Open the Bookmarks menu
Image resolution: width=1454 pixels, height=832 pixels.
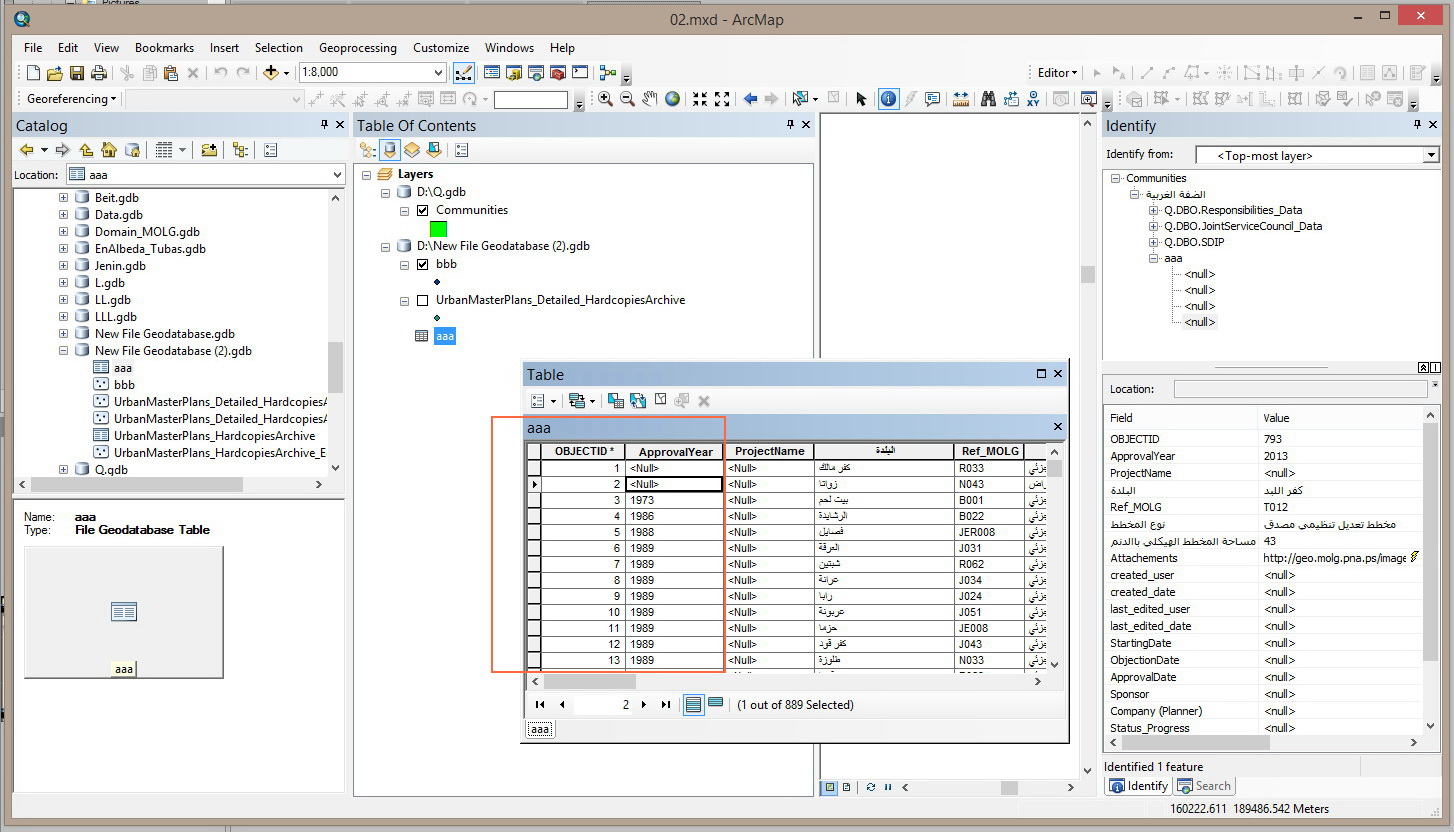[164, 48]
